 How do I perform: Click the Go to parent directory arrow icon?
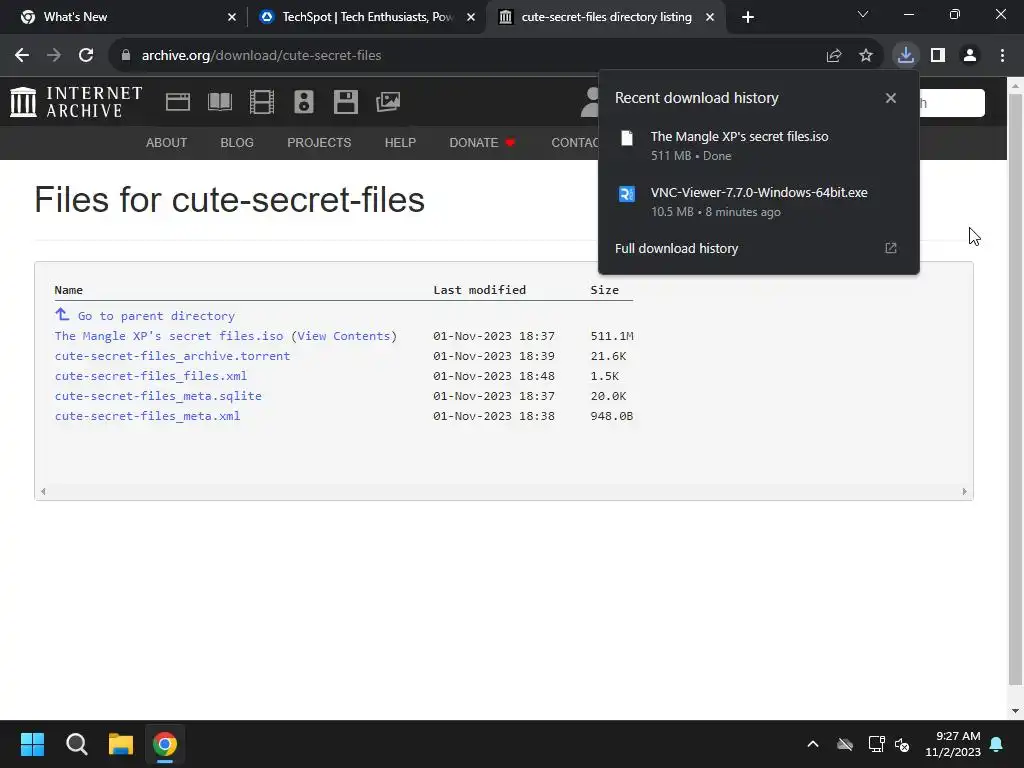(62, 314)
